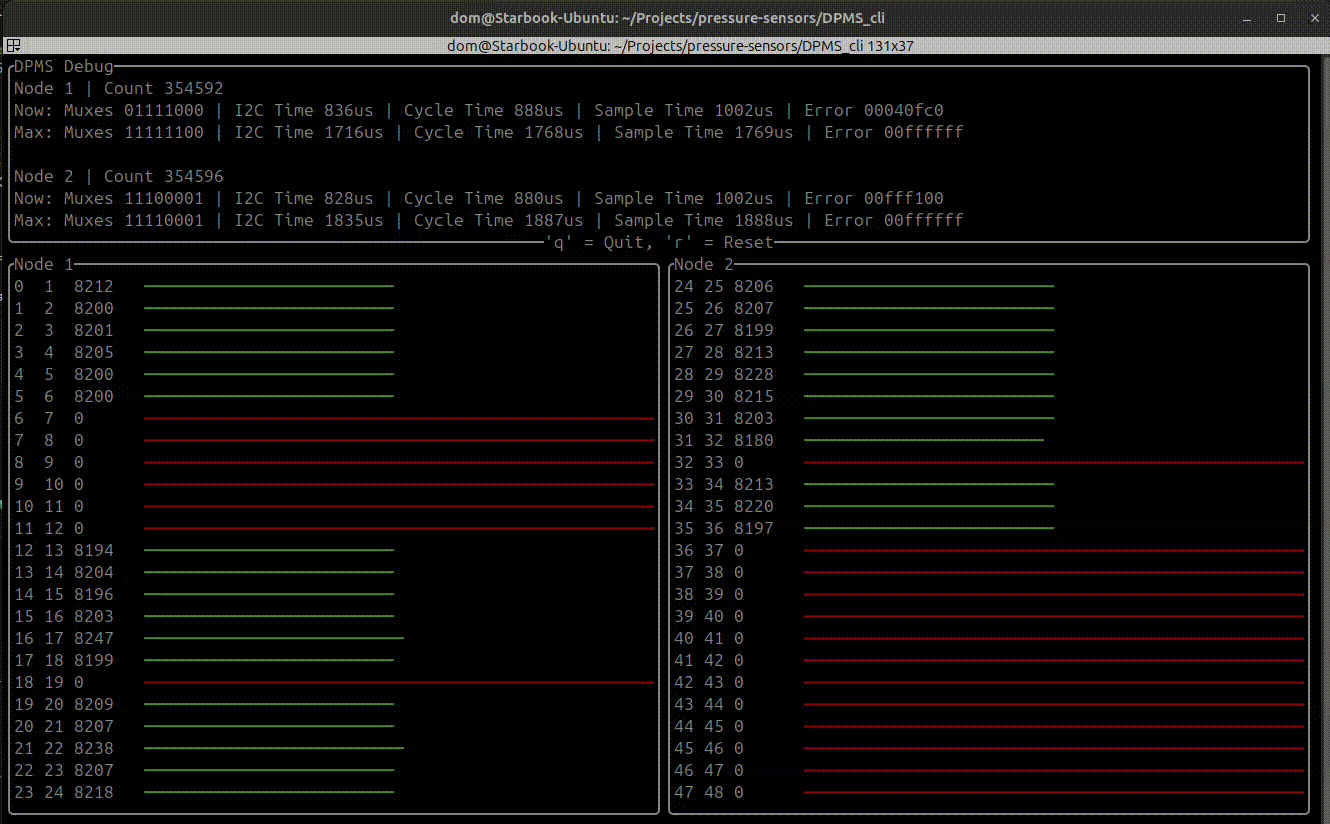Image resolution: width=1330 pixels, height=824 pixels.
Task: Click the value 8205 in row 3 4
Action: pyautogui.click(x=94, y=352)
